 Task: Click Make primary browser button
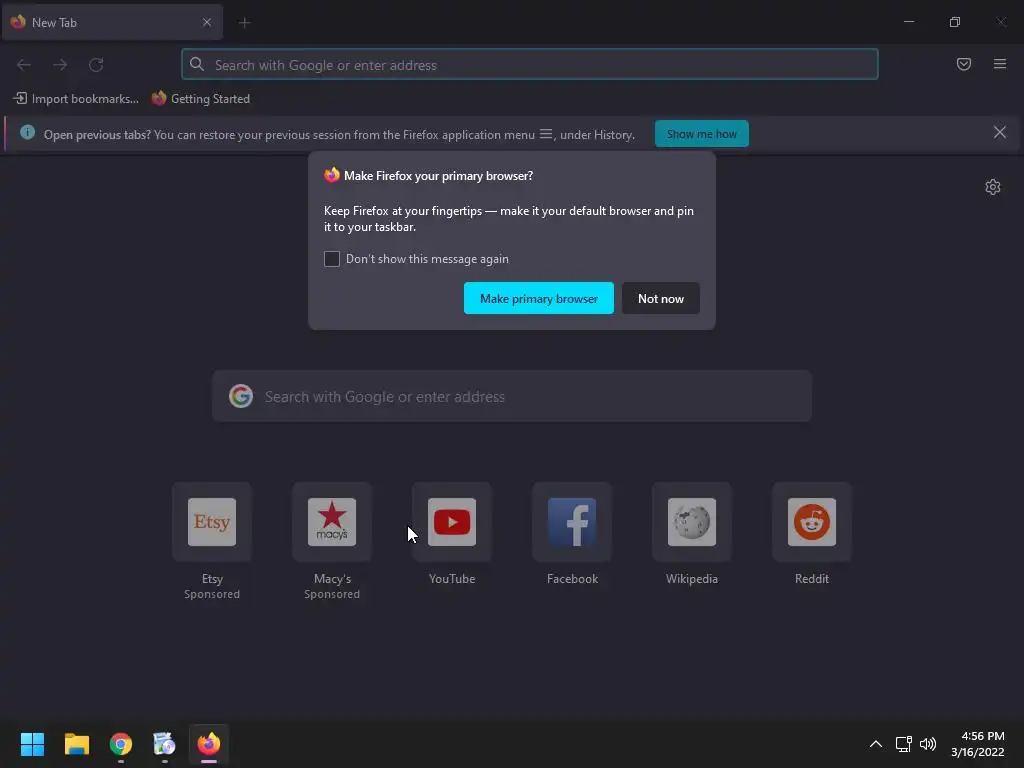tap(539, 298)
